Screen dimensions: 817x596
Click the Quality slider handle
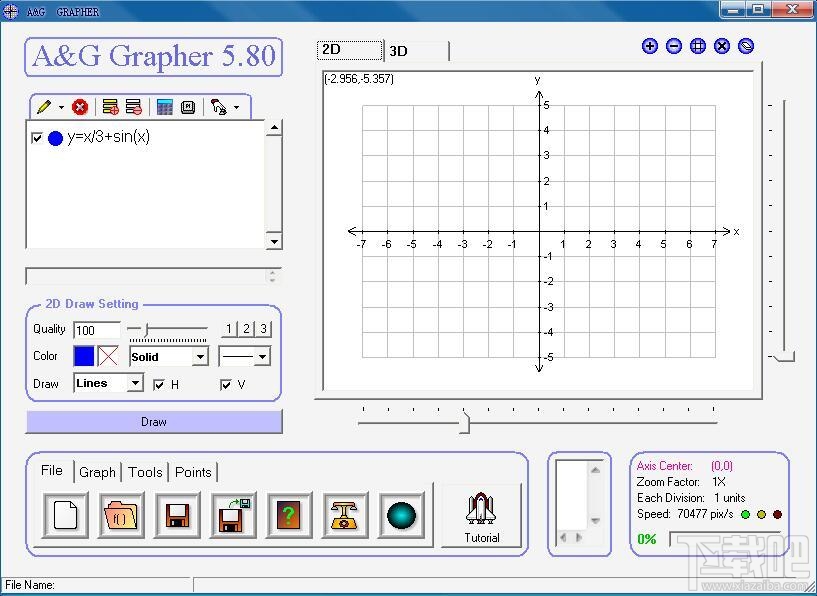coord(147,329)
